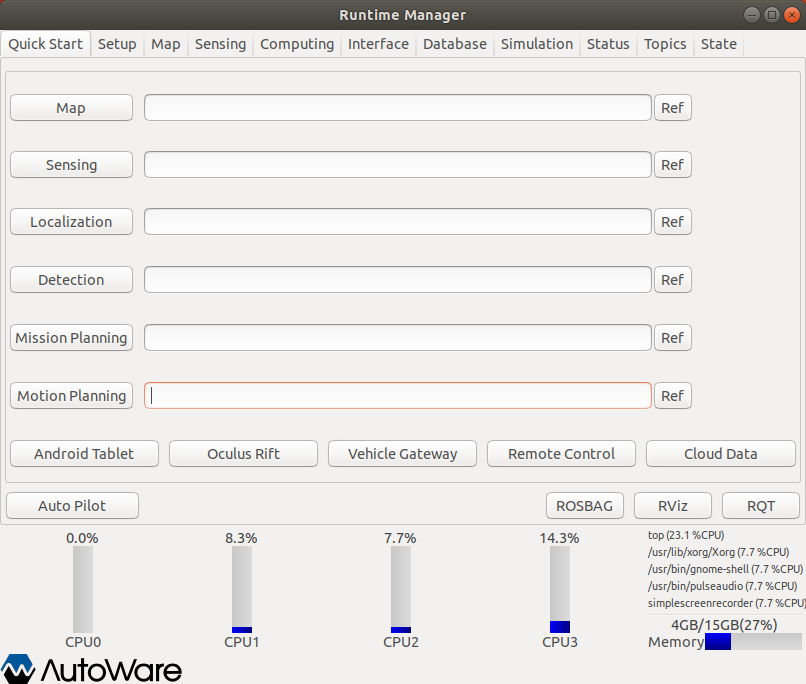
Task: Minimize the Runtime Manager window
Action: pos(752,15)
